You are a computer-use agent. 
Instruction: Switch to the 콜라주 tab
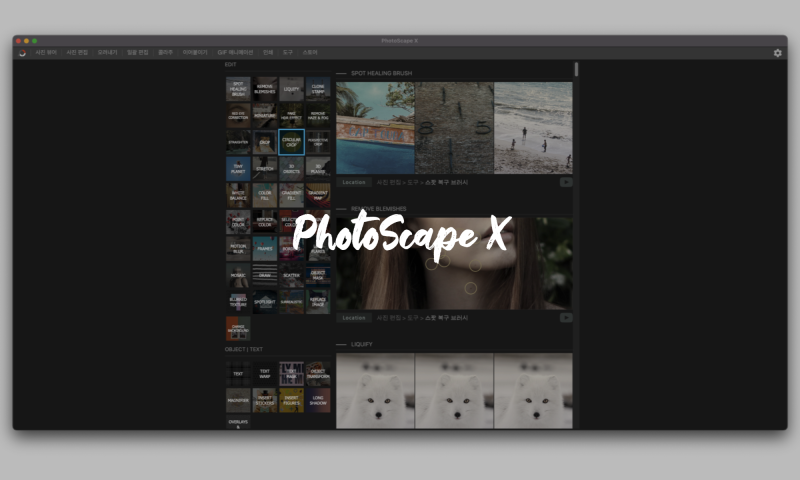(x=165, y=53)
